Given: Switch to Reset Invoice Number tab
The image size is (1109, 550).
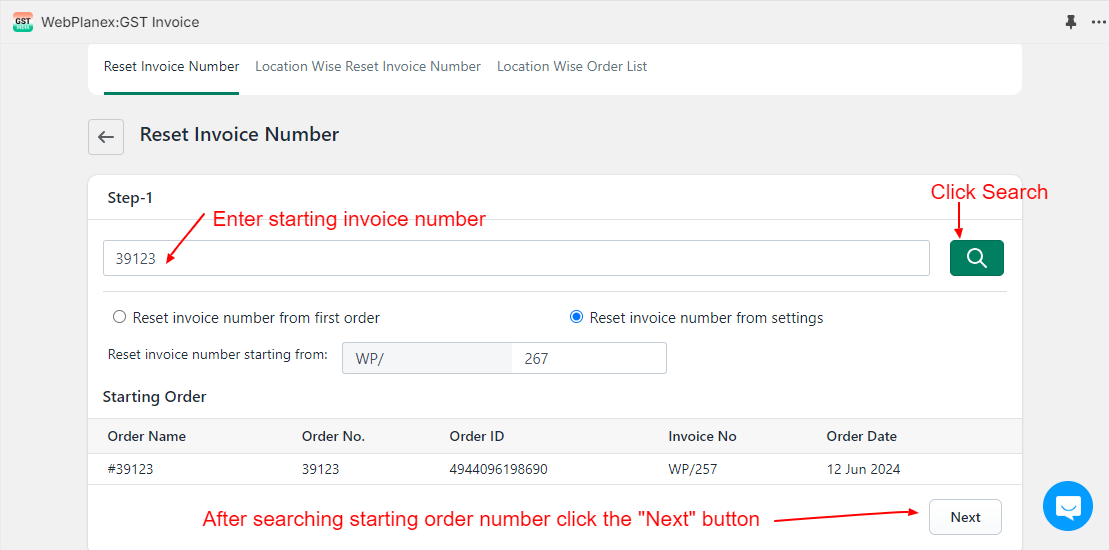Looking at the screenshot, I should coord(171,66).
